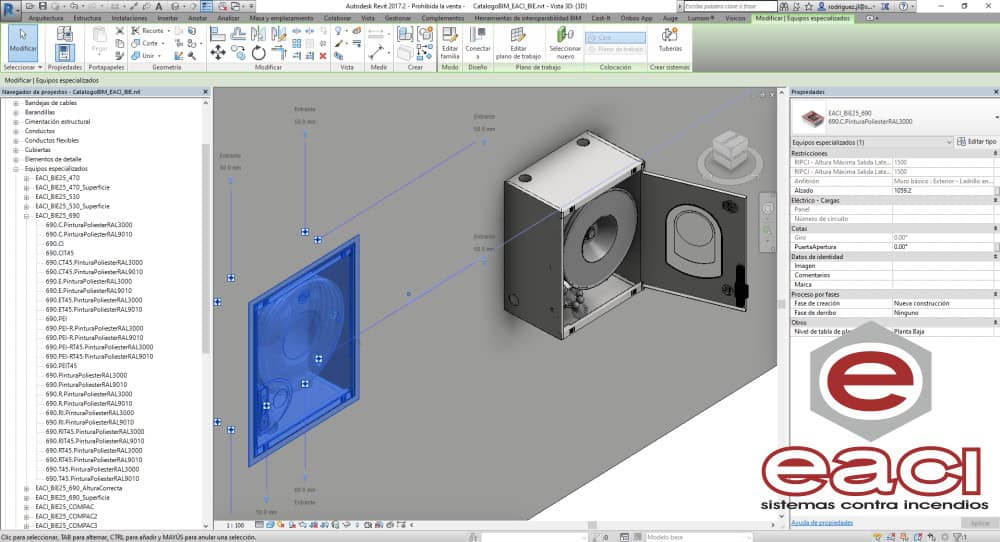Open the Propiedades palette icon
1000x542 pixels.
coord(64,52)
